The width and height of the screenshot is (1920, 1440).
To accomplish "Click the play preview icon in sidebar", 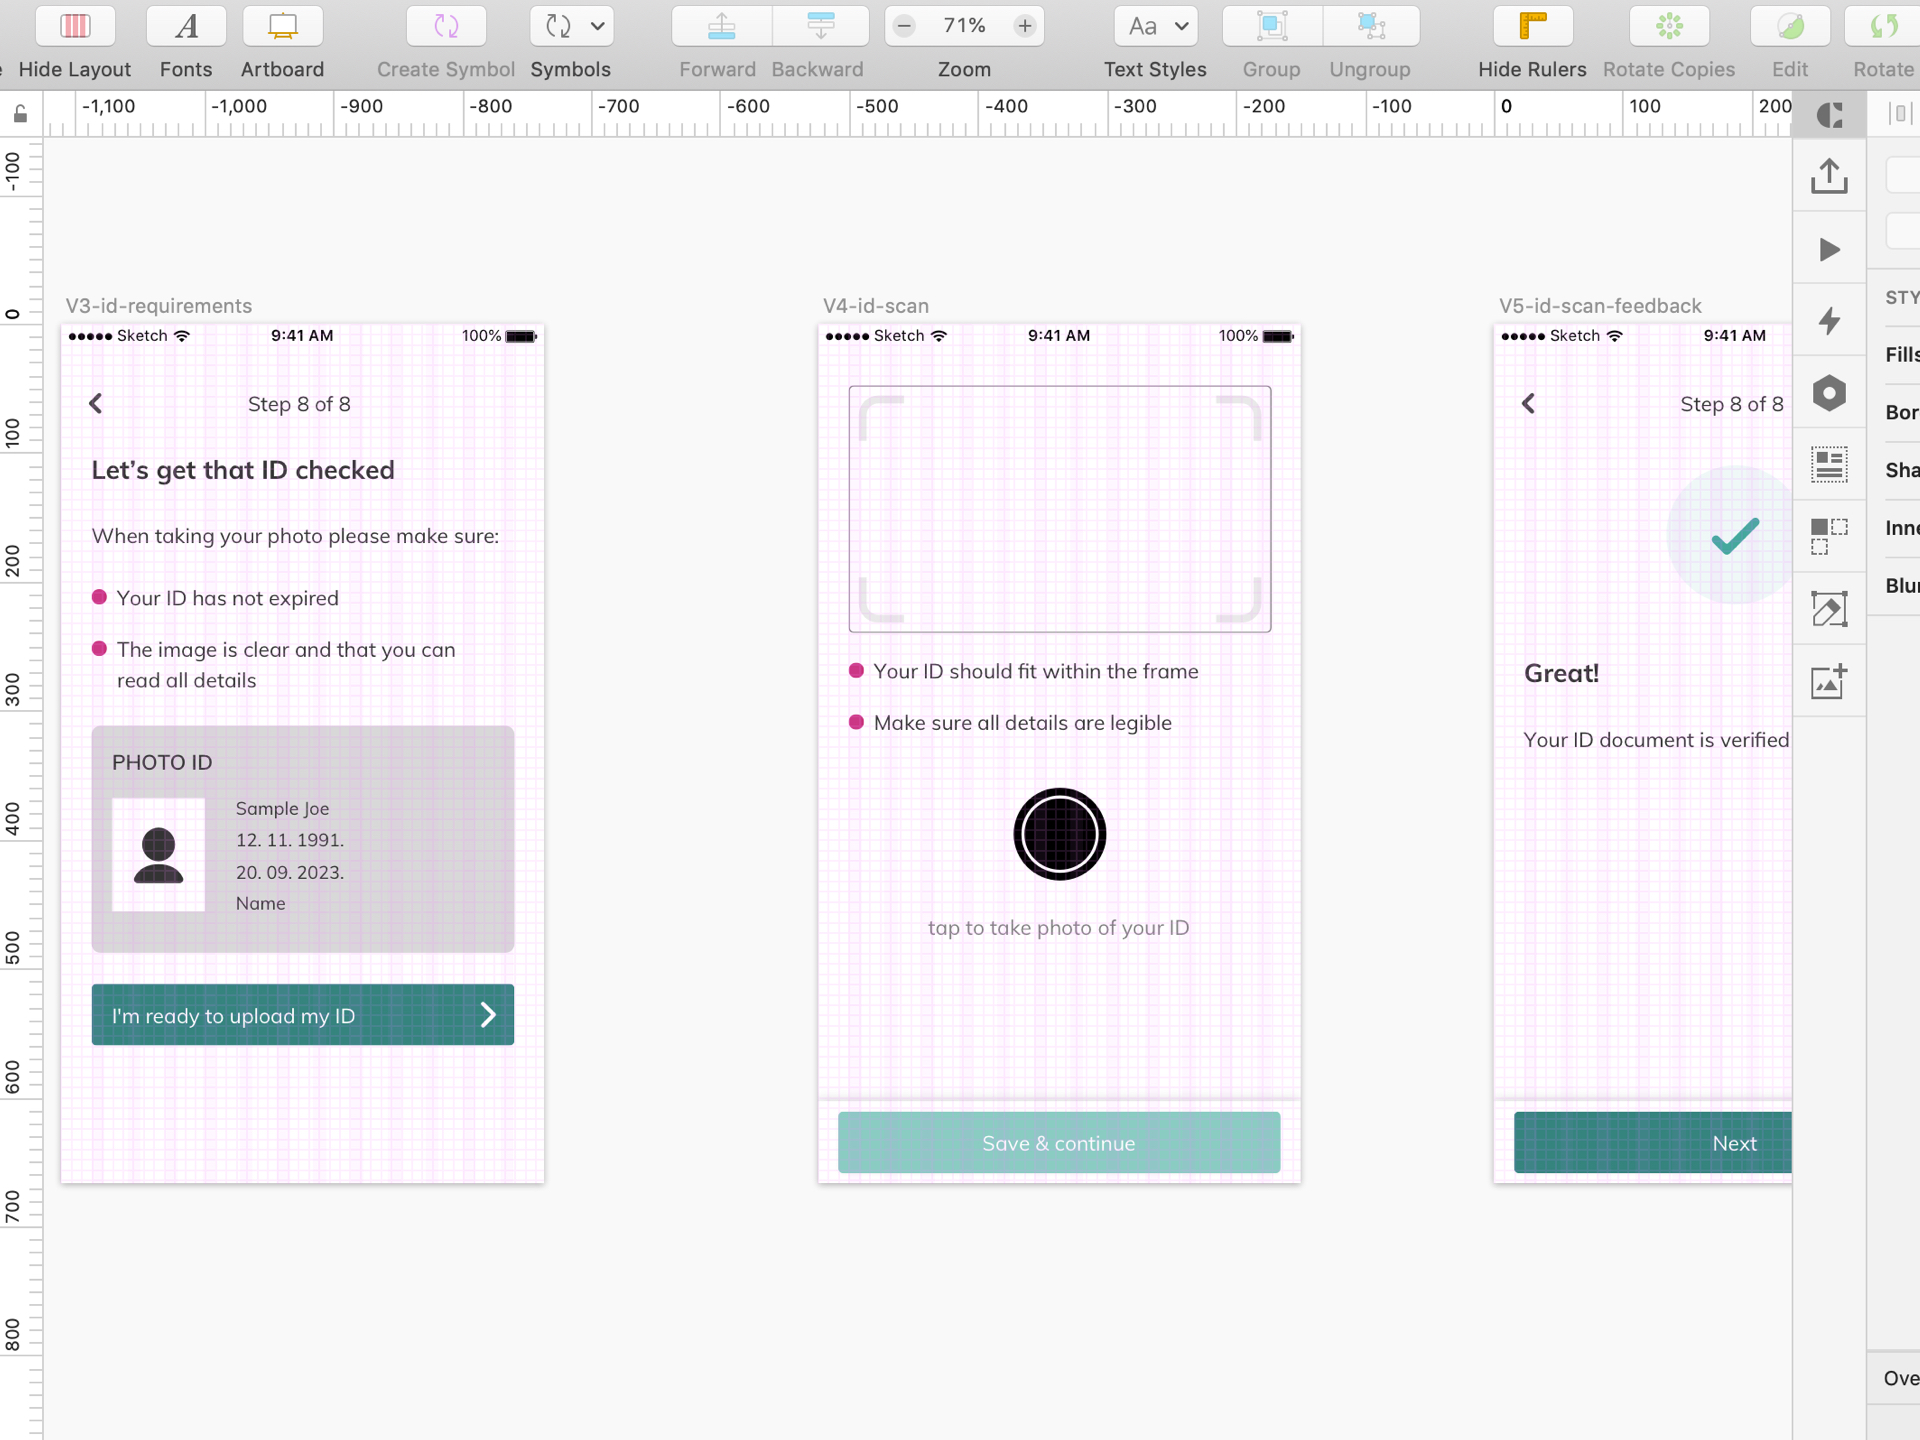I will pyautogui.click(x=1829, y=249).
